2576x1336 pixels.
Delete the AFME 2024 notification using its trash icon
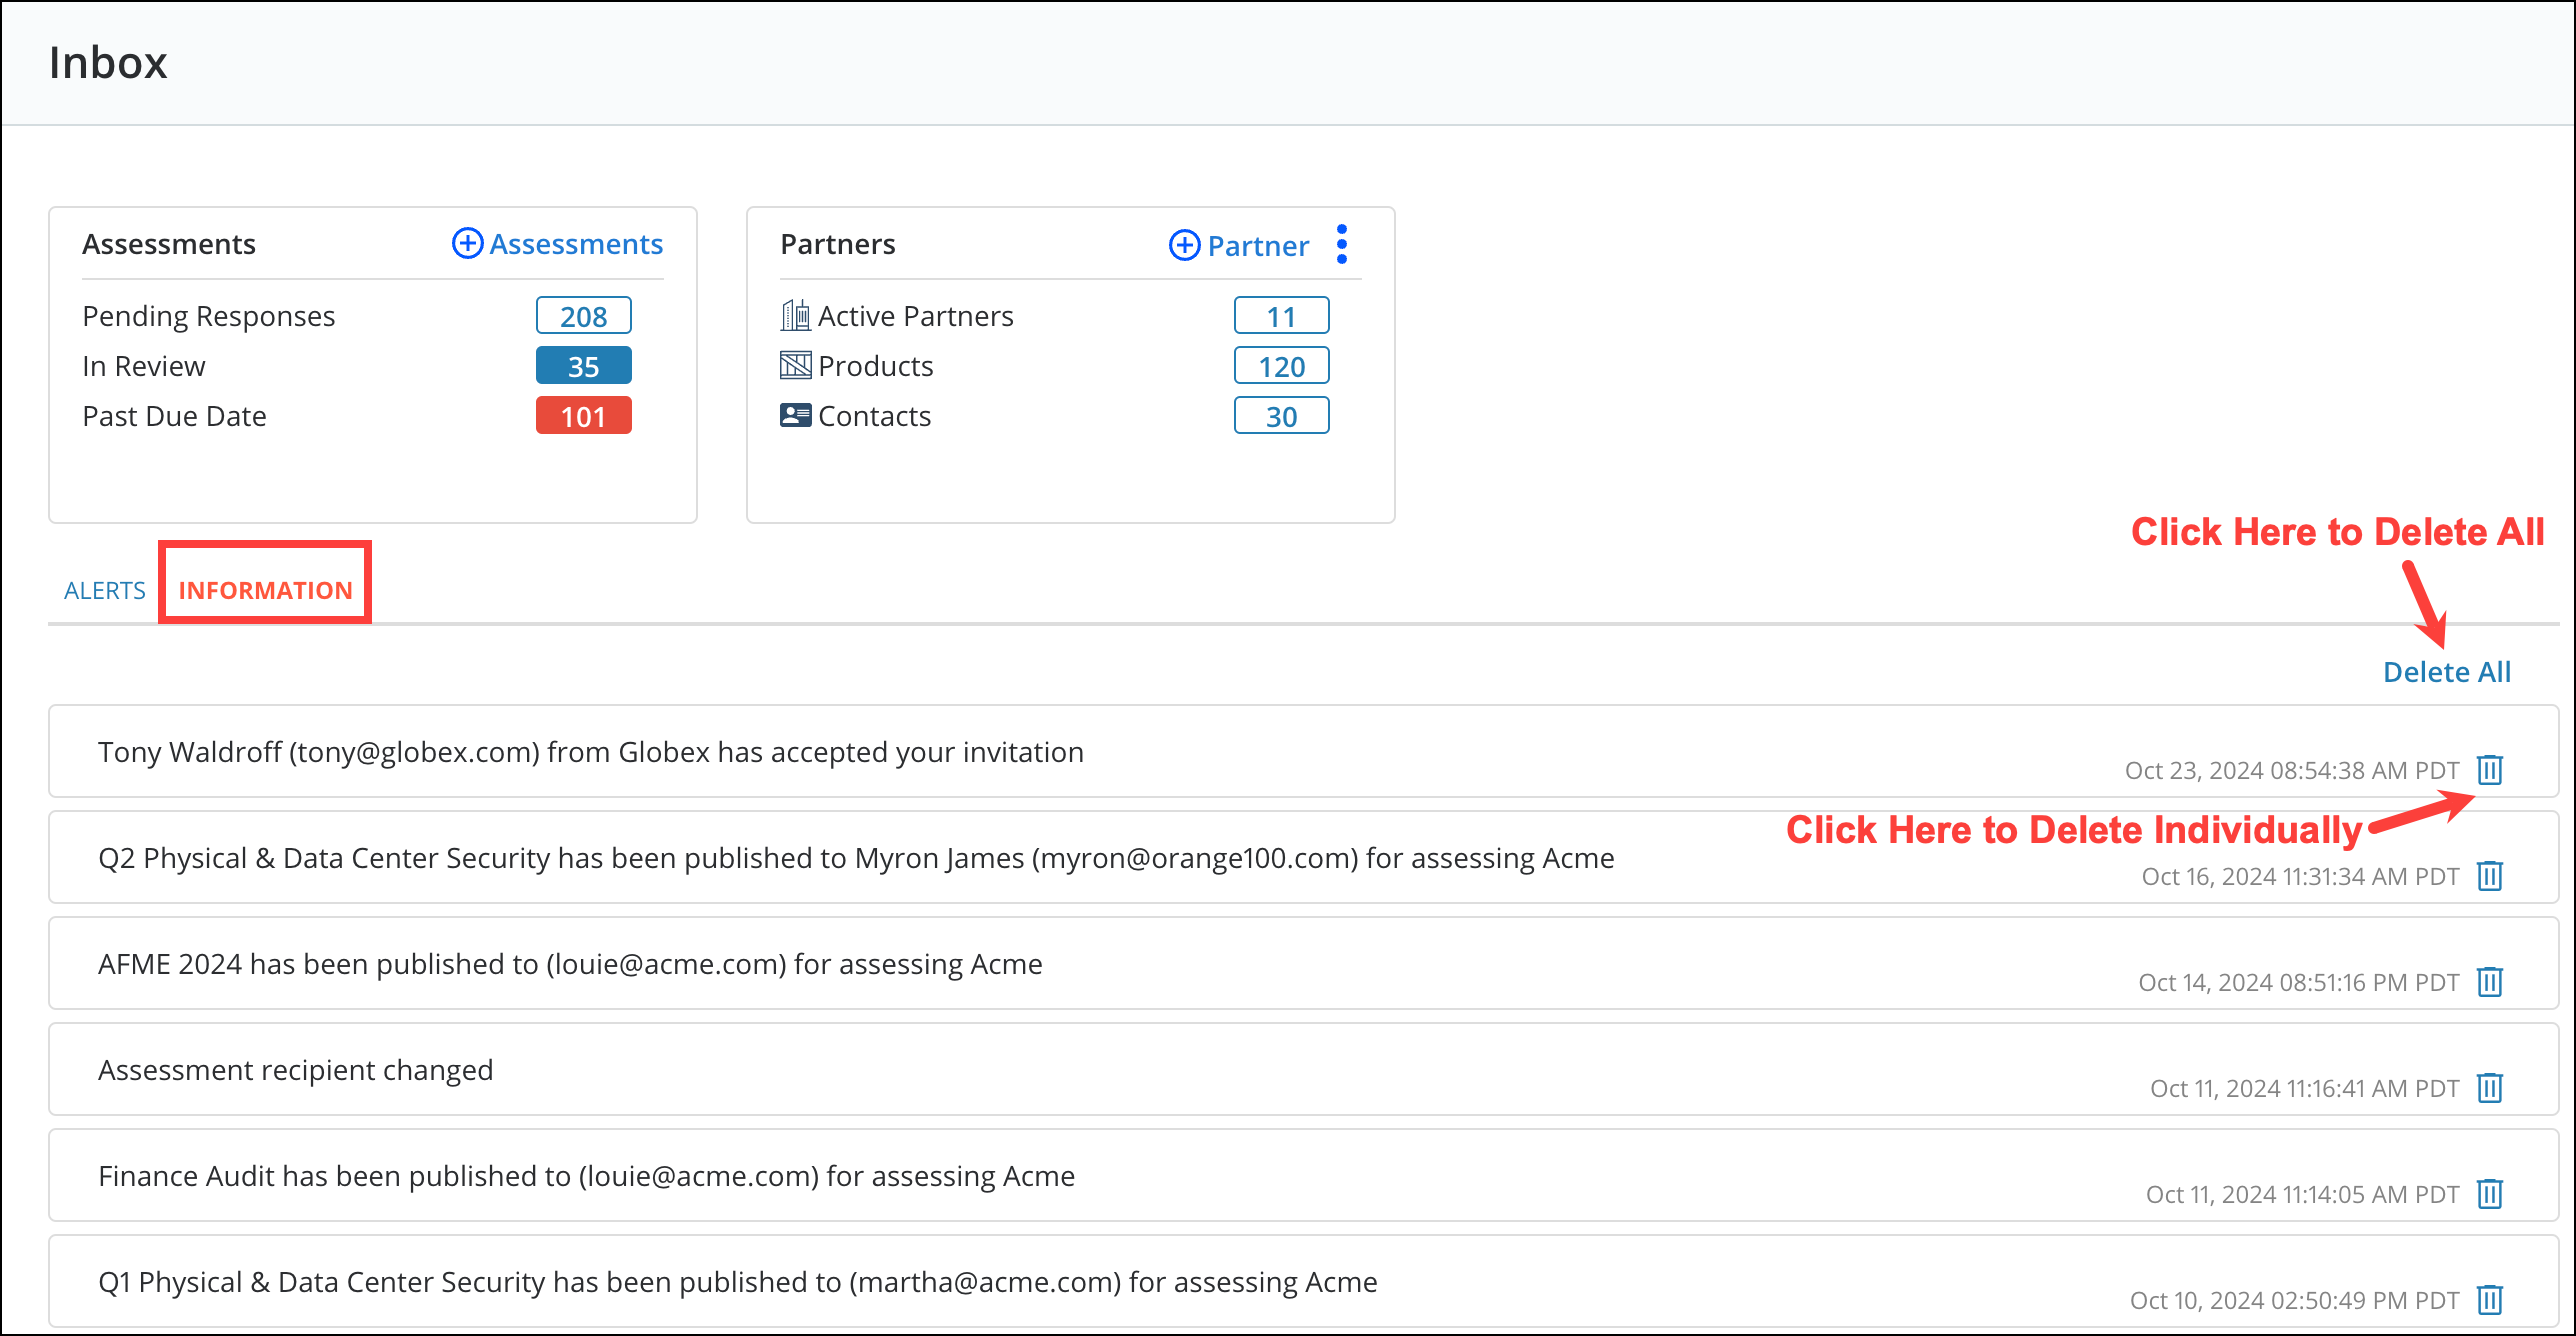click(x=2488, y=982)
